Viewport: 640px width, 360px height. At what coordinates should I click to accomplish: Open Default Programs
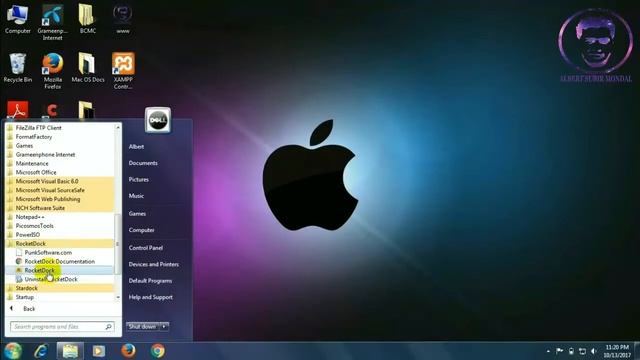pyautogui.click(x=150, y=281)
